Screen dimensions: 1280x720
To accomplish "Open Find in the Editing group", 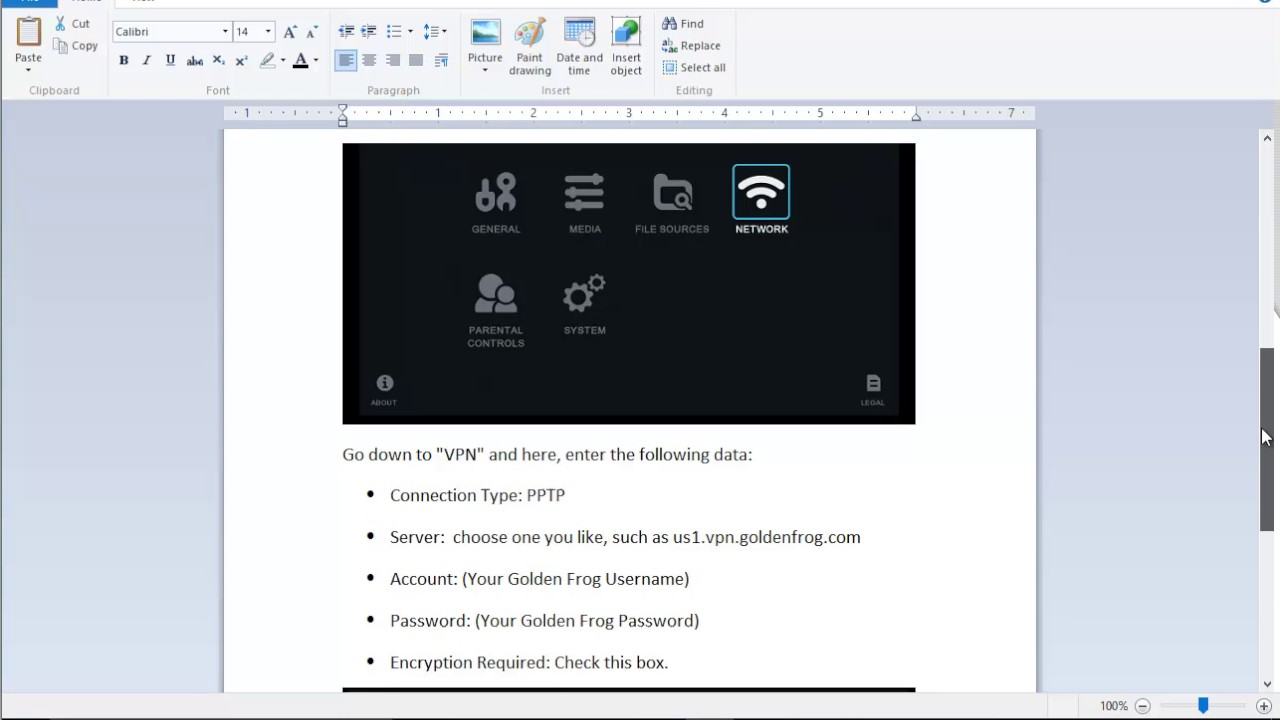I will point(683,23).
